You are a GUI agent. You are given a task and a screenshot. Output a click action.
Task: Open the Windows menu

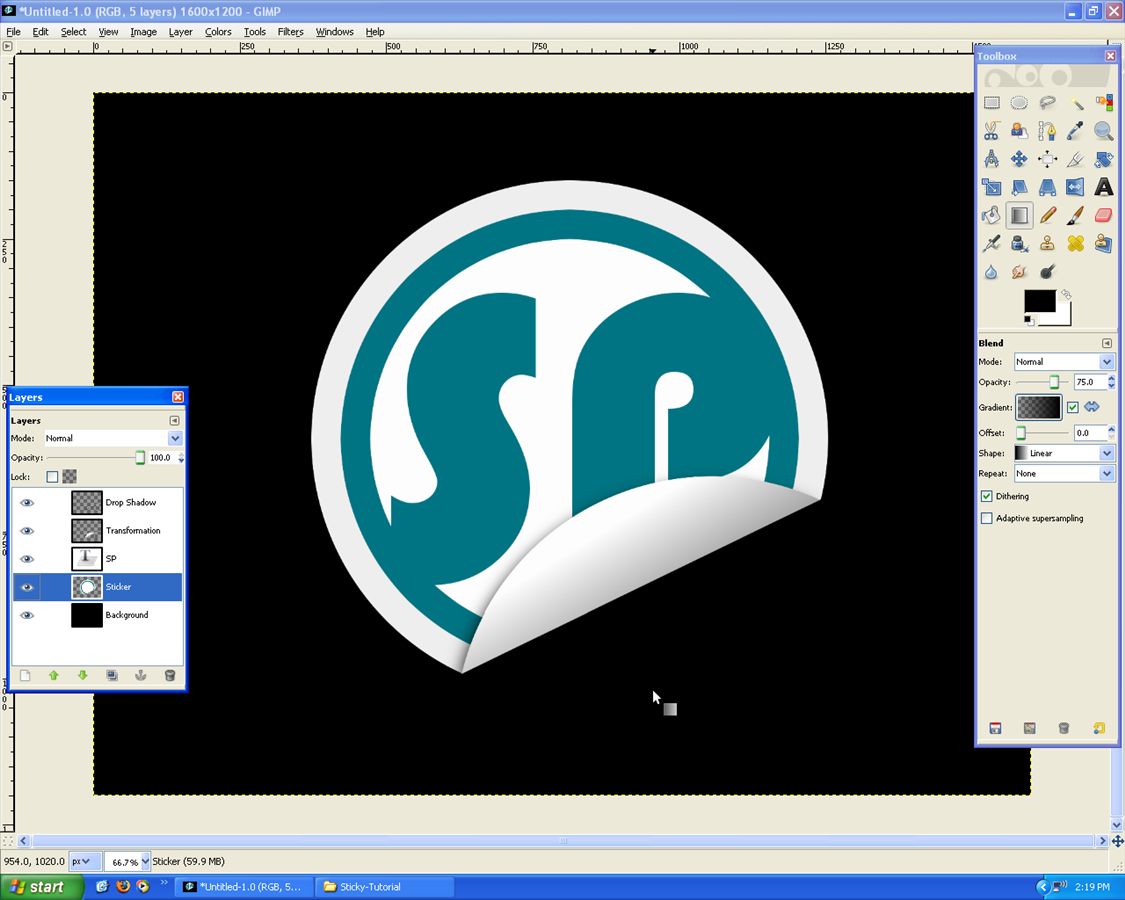coord(334,32)
